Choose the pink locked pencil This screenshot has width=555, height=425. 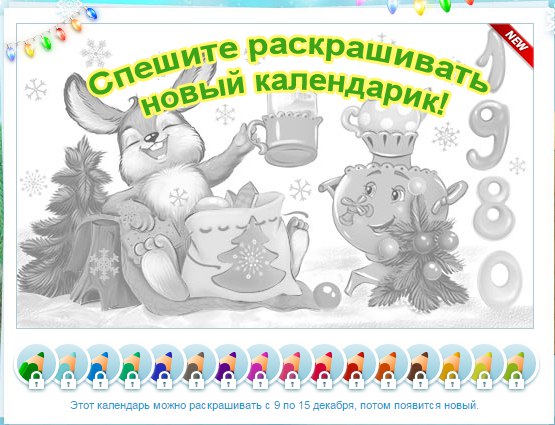pyautogui.click(x=292, y=365)
